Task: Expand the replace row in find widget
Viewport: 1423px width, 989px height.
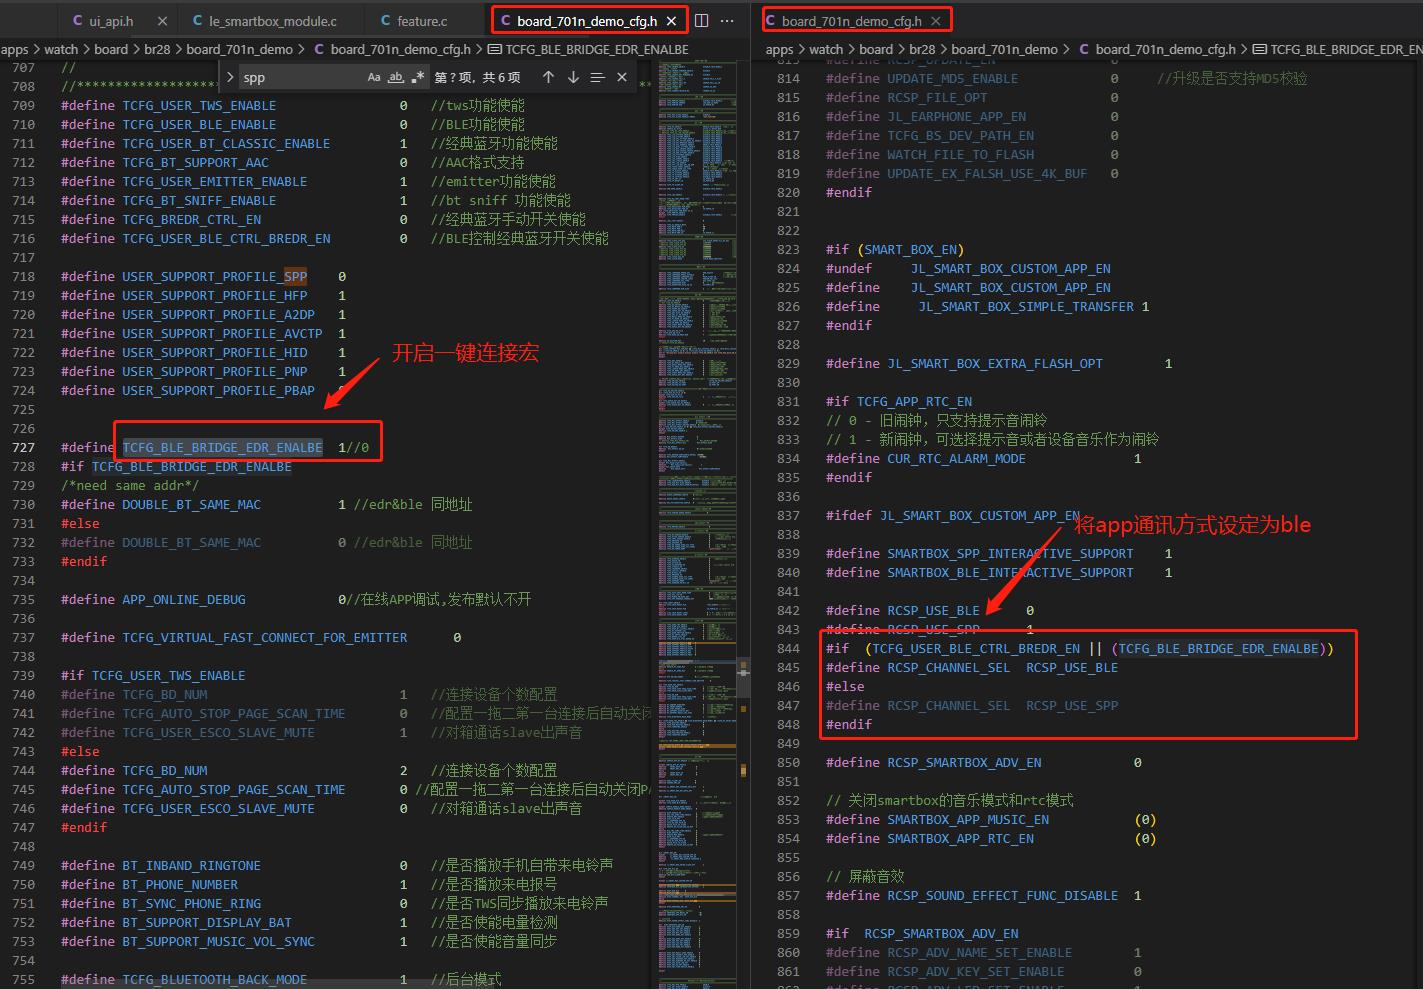Action: coord(230,77)
